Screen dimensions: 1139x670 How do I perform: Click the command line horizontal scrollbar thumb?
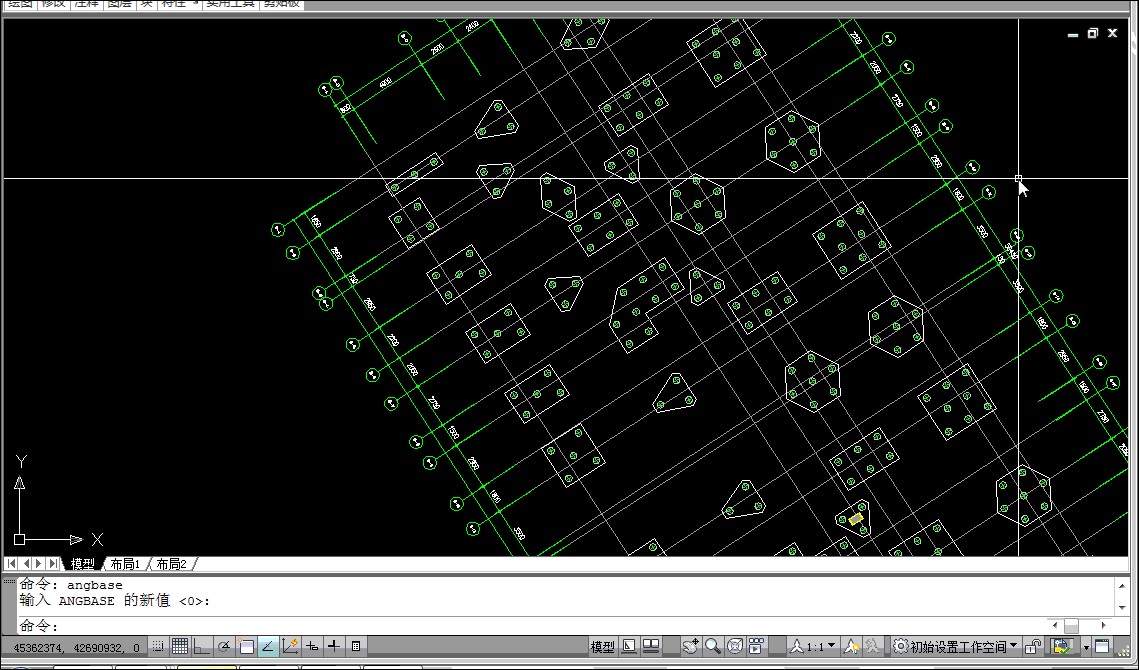pos(1071,625)
